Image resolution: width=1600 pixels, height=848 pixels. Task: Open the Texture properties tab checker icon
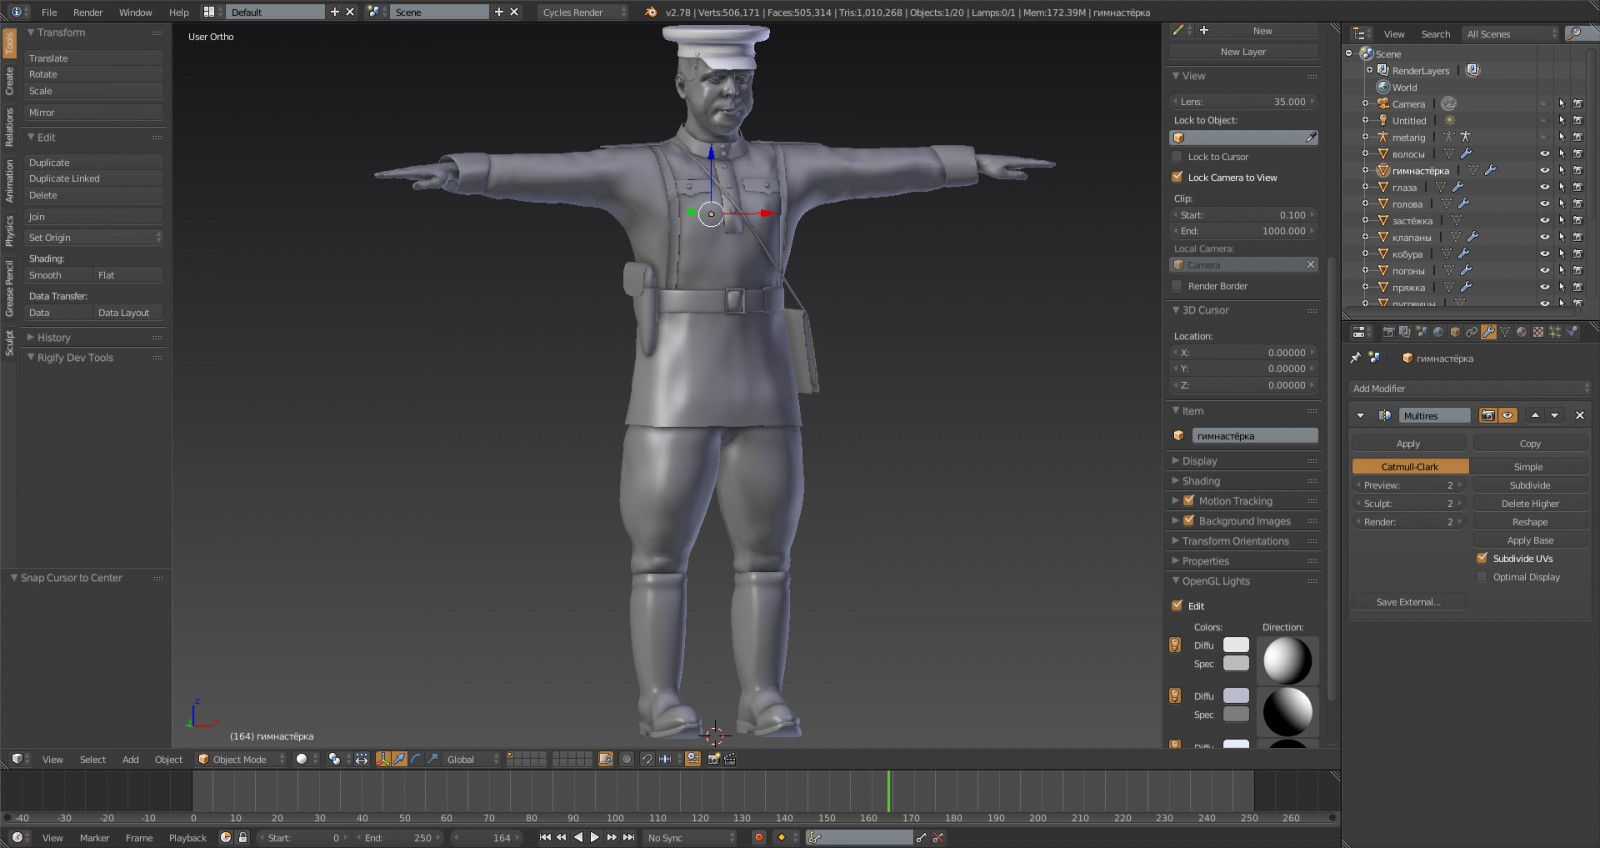pyautogui.click(x=1538, y=332)
